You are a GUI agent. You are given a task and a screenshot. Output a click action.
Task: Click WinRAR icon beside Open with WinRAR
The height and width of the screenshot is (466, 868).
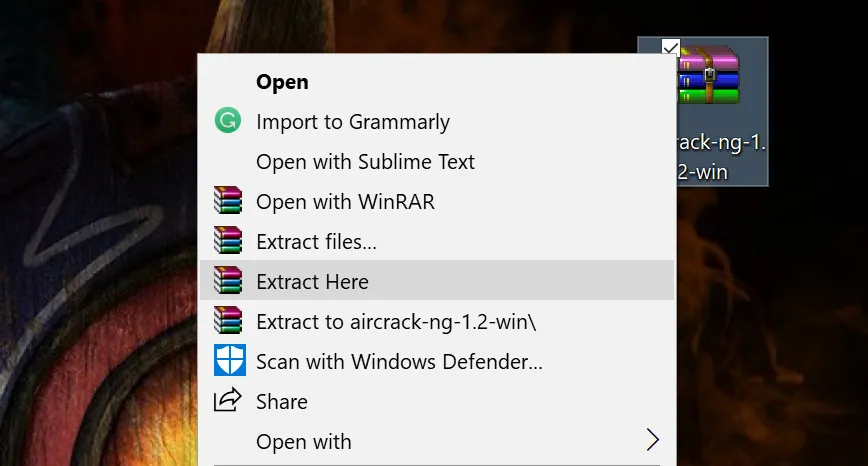[x=228, y=200]
